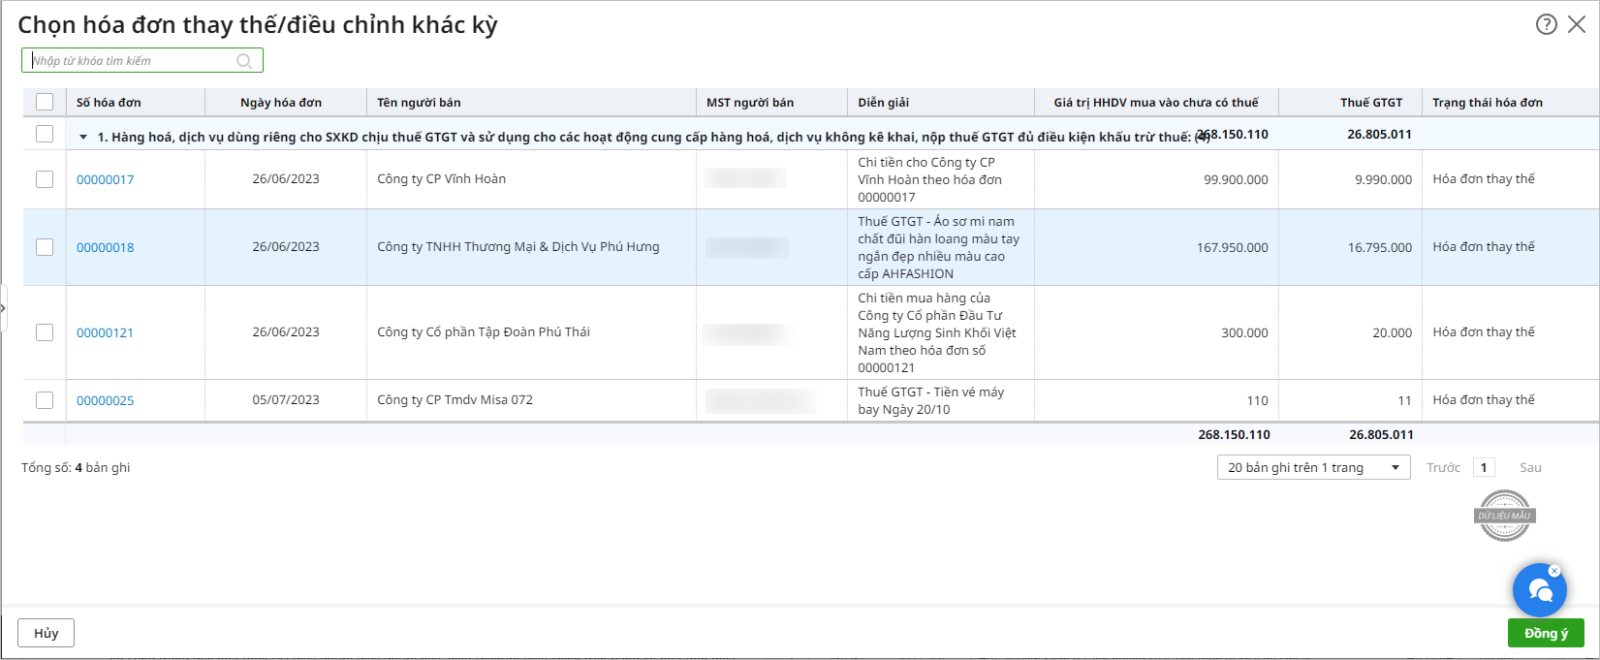Expand the left side panel handle
The width and height of the screenshot is (1600, 660).
(x=4, y=308)
